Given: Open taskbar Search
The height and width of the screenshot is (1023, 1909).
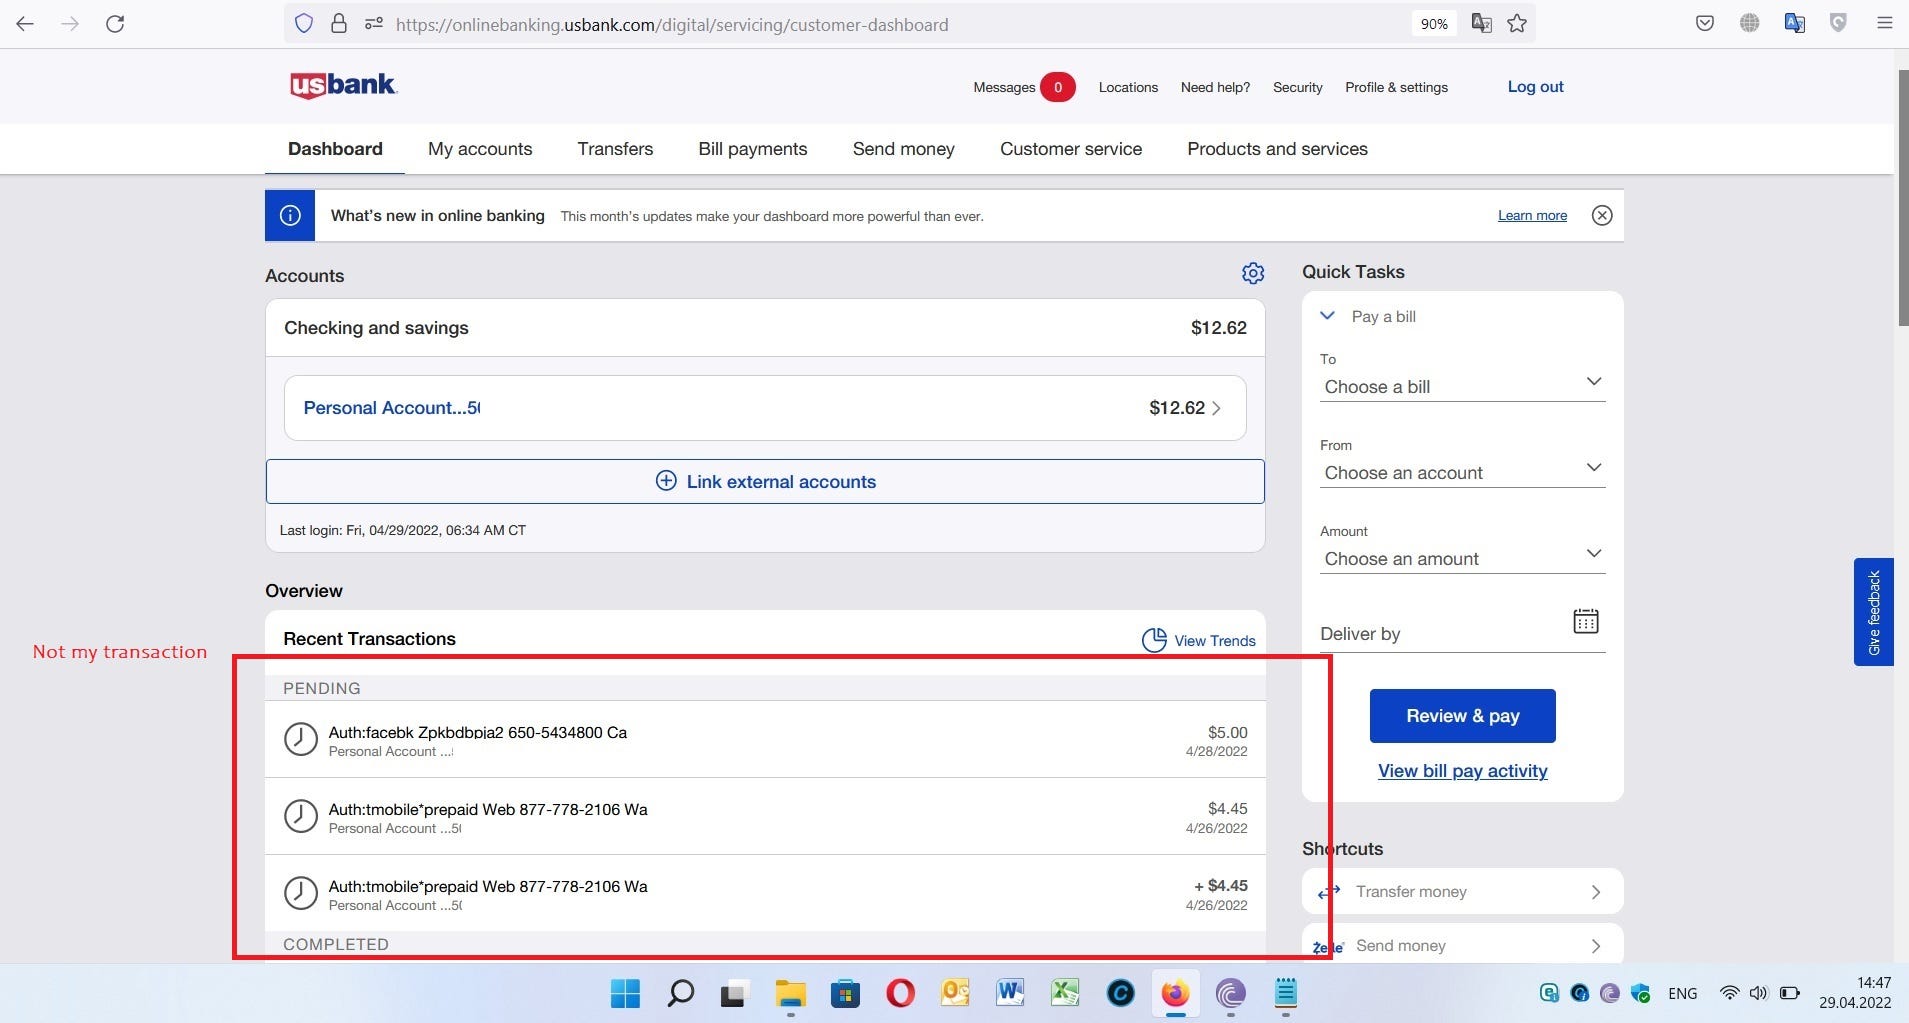Looking at the screenshot, I should pos(680,993).
